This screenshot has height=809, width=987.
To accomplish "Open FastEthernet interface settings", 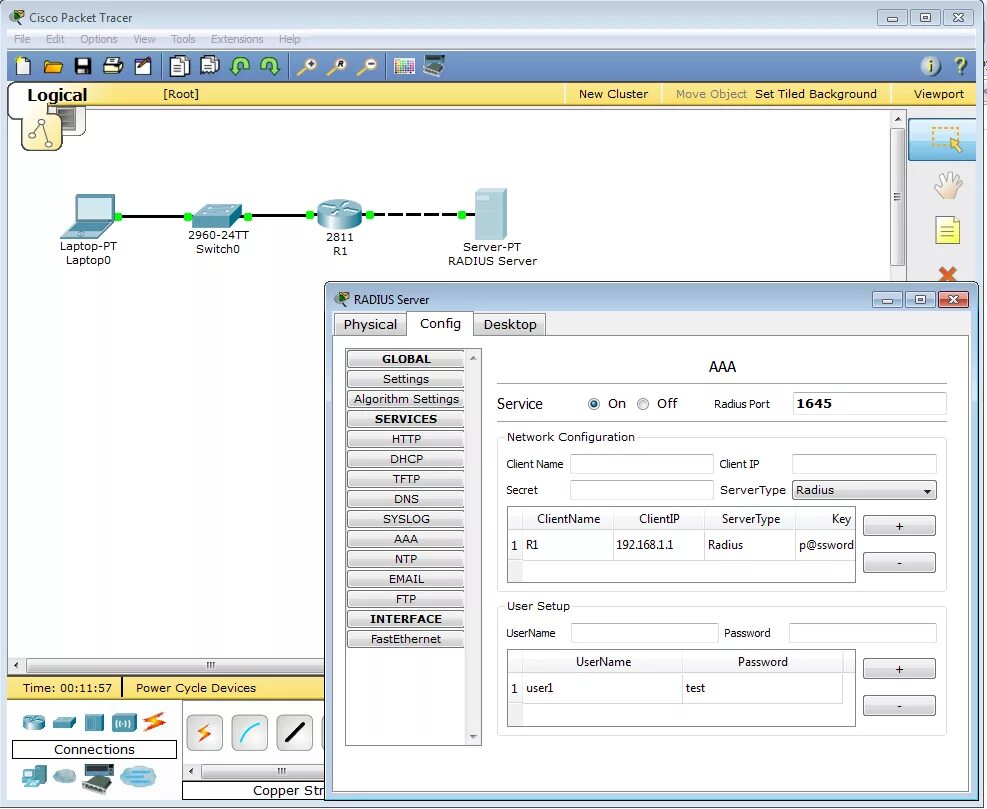I will 405,639.
